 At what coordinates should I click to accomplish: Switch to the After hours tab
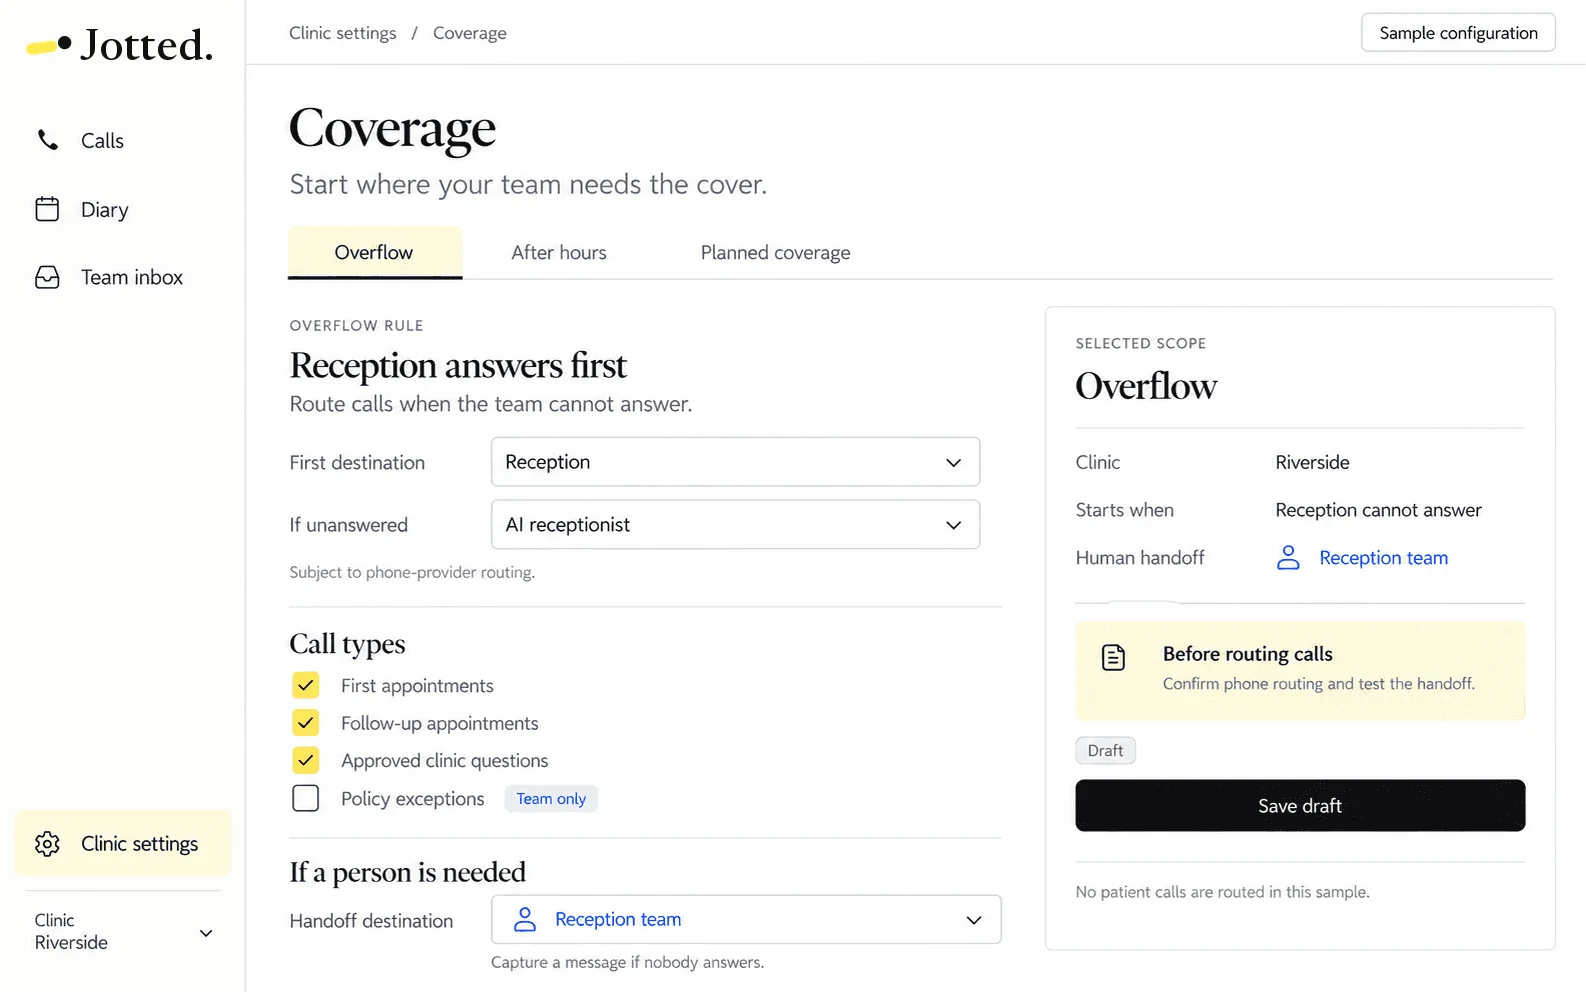tap(559, 253)
